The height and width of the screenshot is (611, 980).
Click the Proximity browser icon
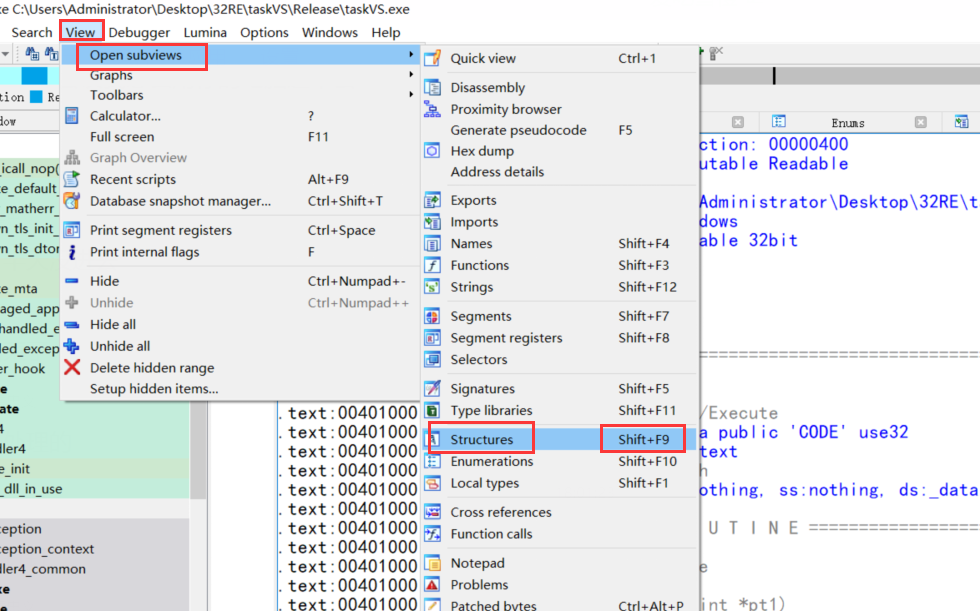pos(432,109)
